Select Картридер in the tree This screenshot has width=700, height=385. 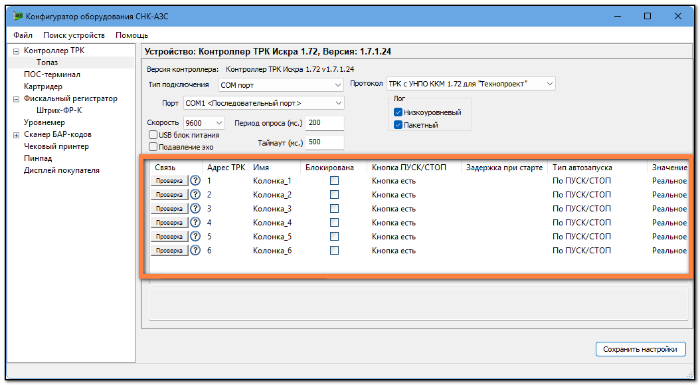coord(43,86)
